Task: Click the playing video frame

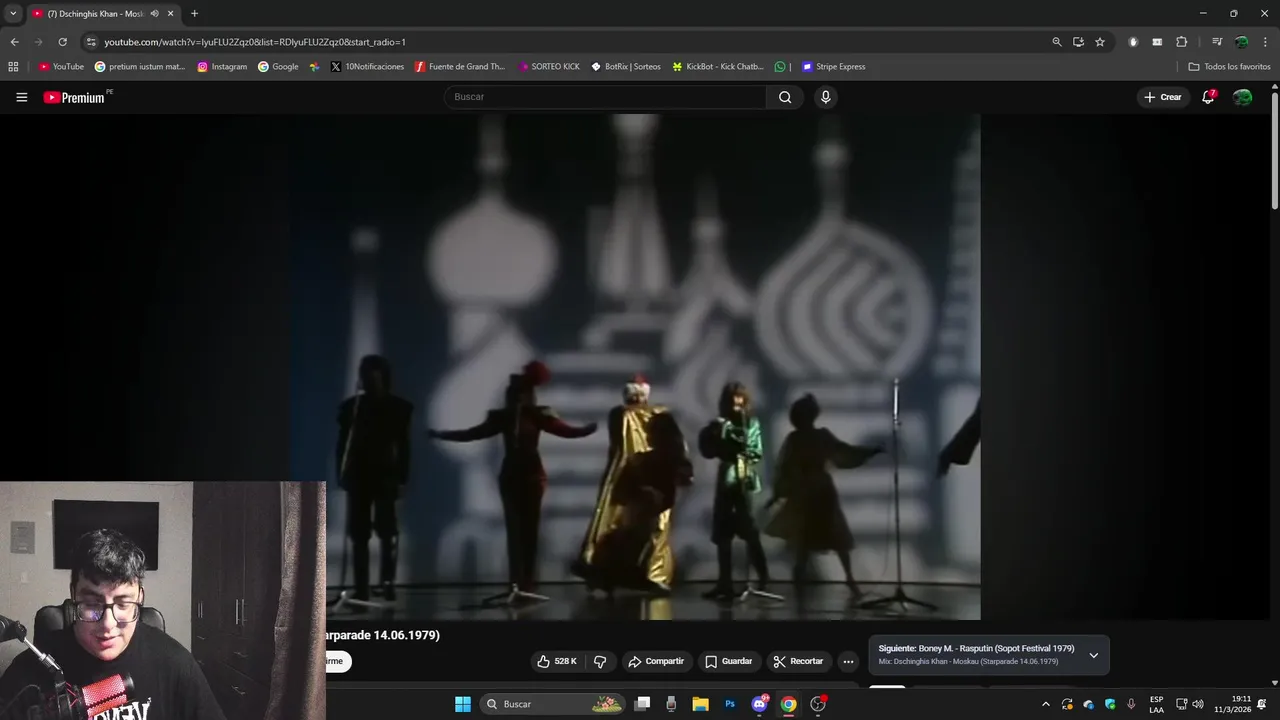Action: [635, 366]
